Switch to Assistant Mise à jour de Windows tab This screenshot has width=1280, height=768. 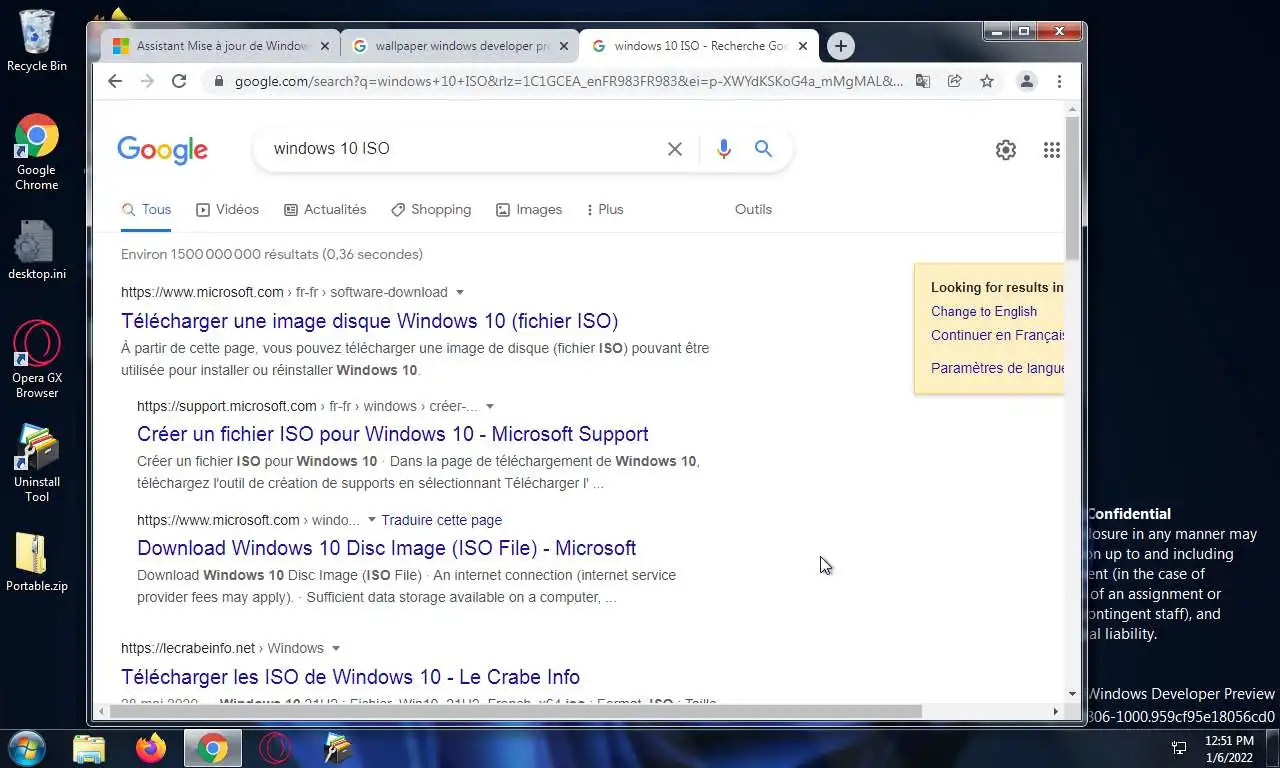(x=220, y=46)
